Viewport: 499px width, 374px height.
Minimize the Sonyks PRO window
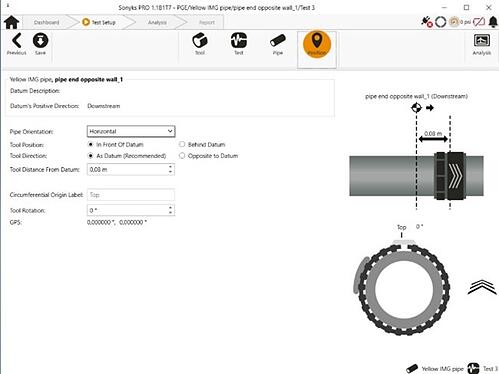[444, 7]
